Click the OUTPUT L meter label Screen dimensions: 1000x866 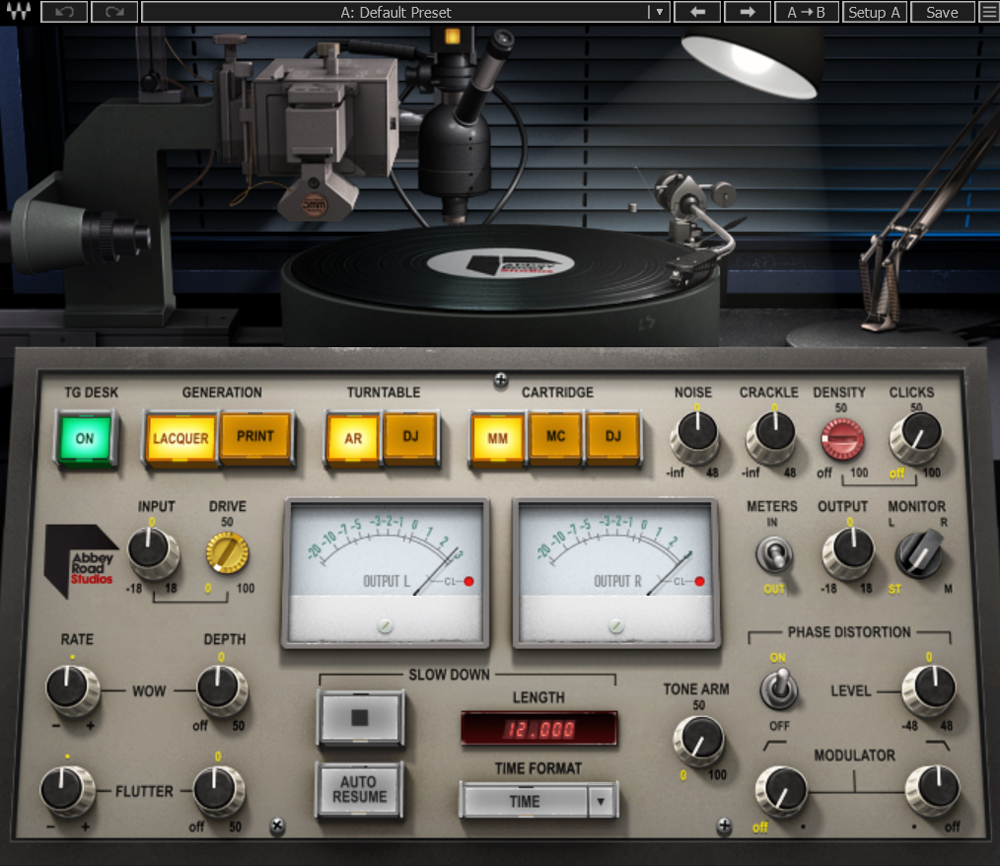[386, 581]
